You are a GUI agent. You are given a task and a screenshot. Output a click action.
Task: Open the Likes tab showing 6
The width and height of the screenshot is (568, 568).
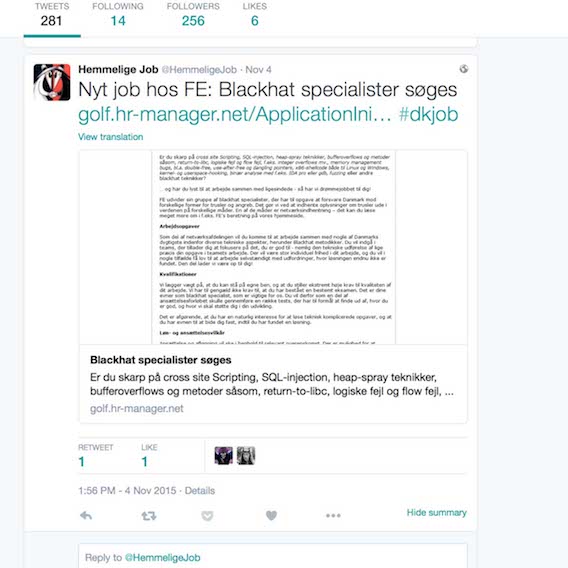(255, 15)
